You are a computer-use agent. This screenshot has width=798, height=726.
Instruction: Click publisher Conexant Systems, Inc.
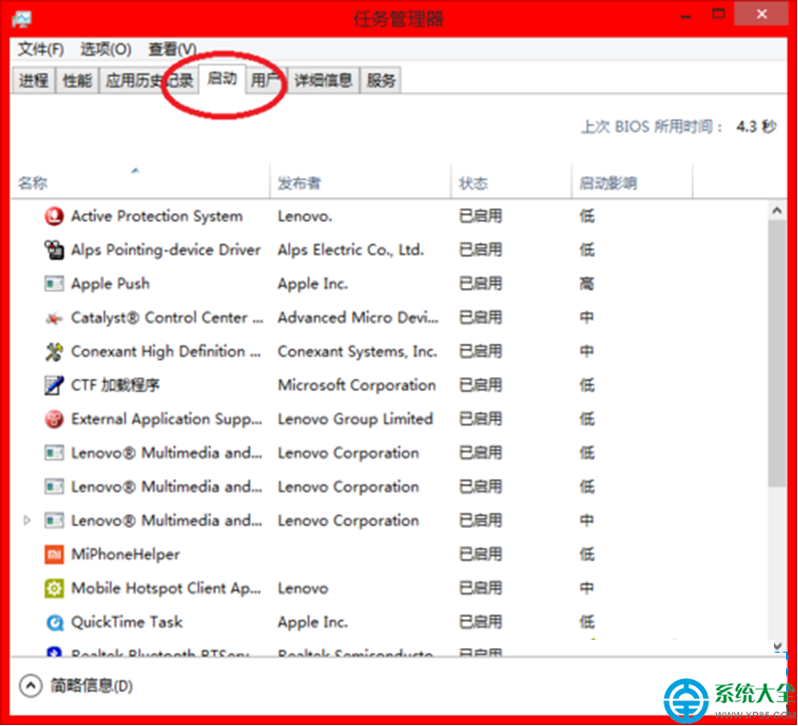(357, 352)
